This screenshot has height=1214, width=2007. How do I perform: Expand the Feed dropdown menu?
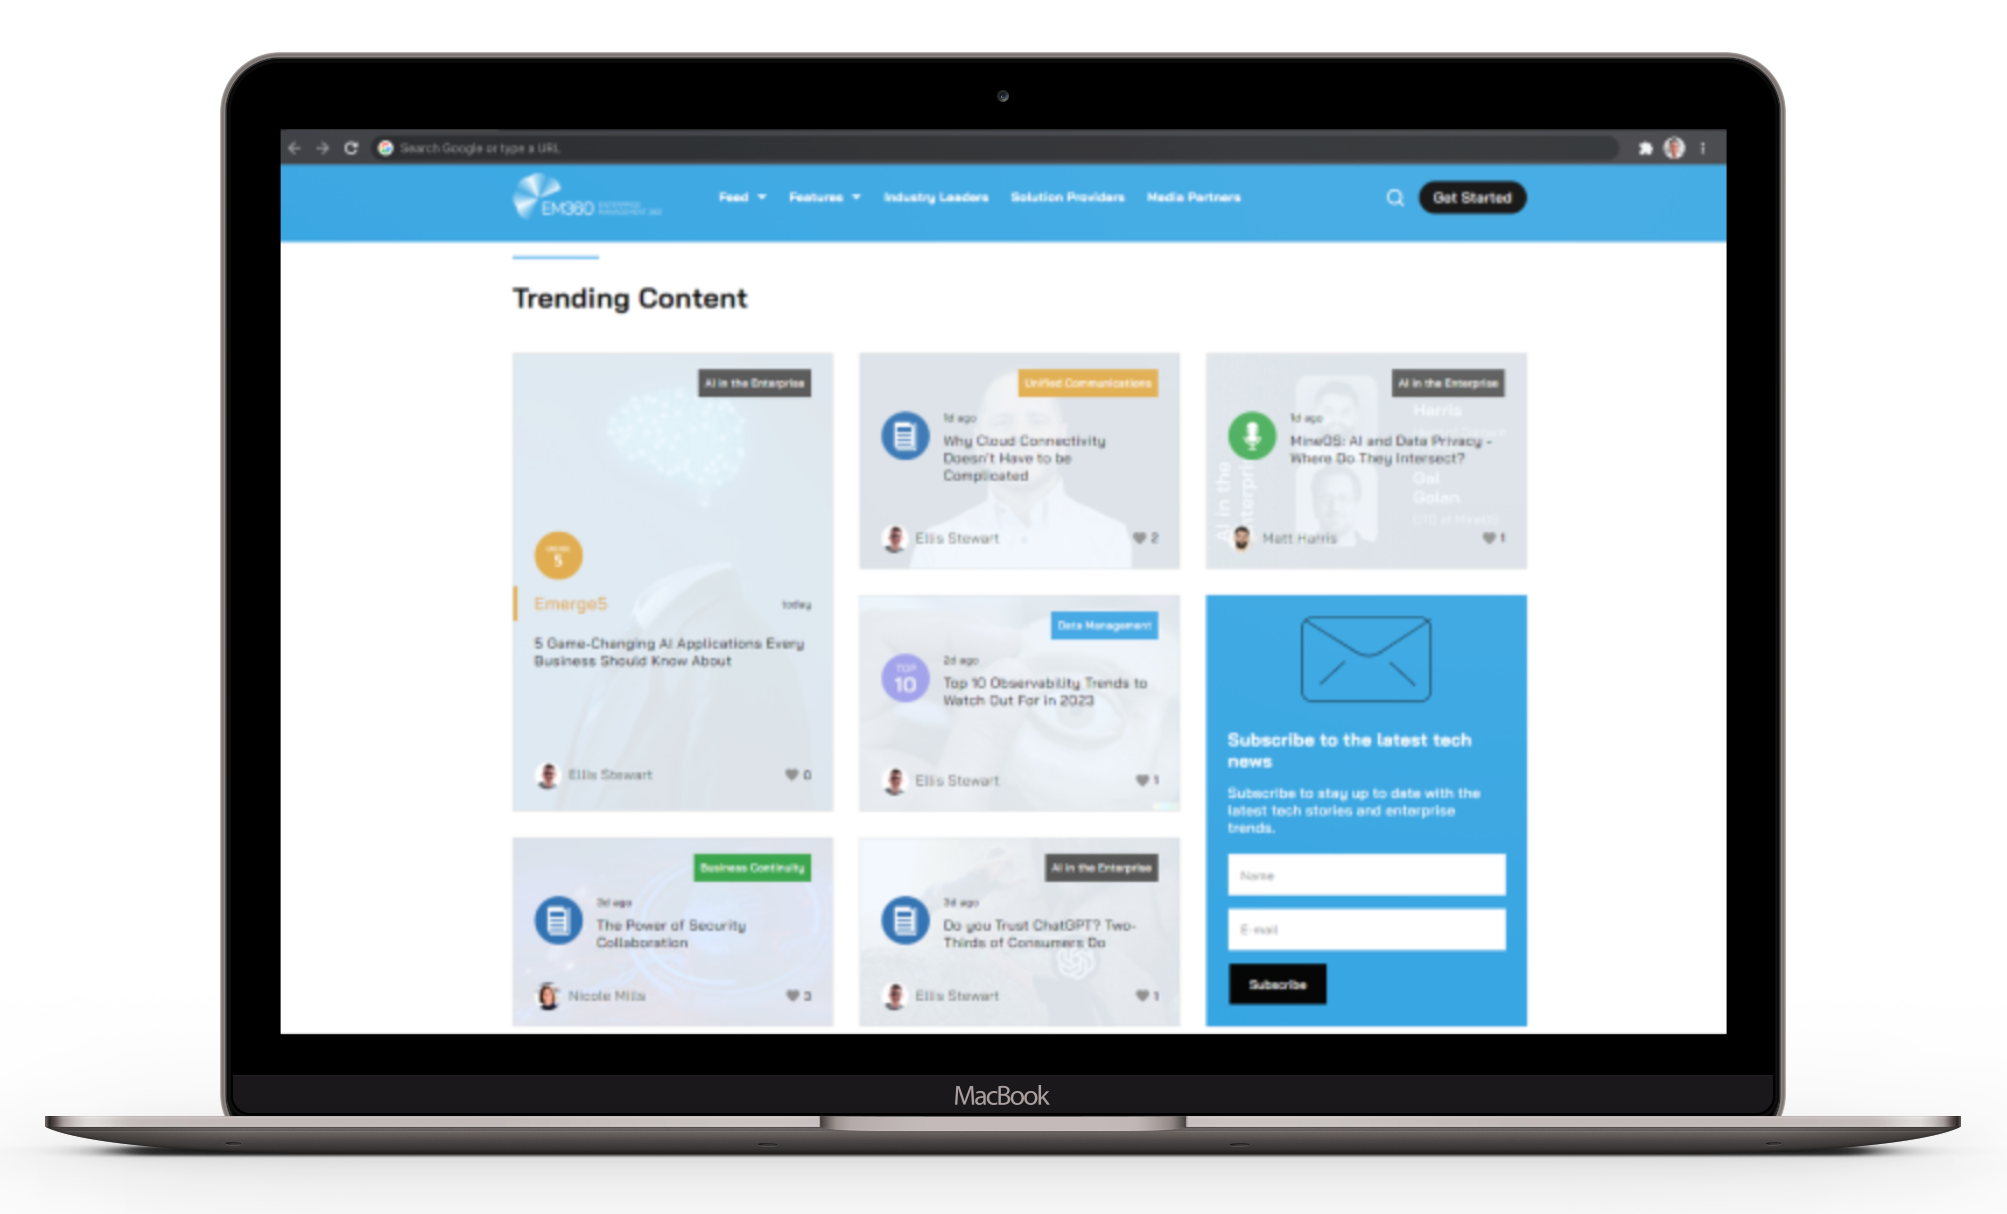[738, 198]
